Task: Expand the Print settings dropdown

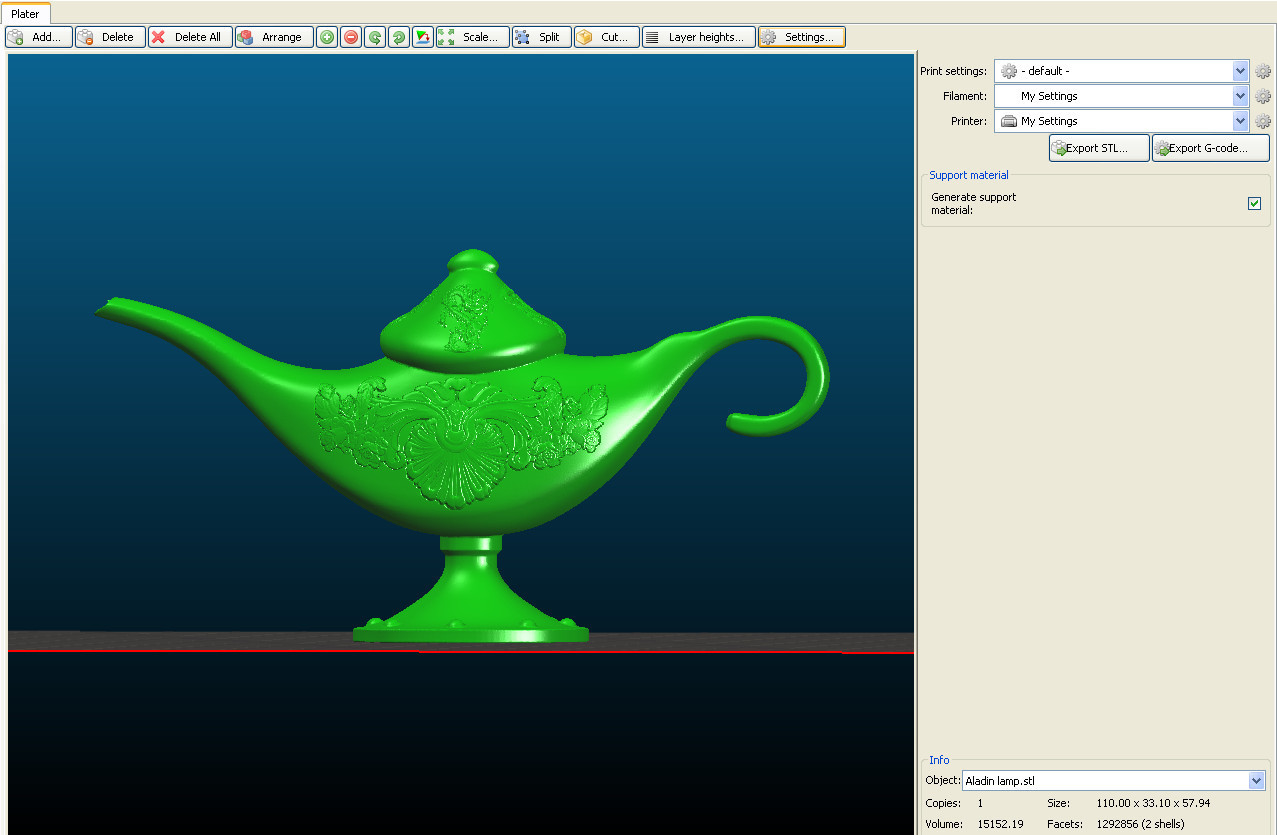Action: click(x=1240, y=71)
